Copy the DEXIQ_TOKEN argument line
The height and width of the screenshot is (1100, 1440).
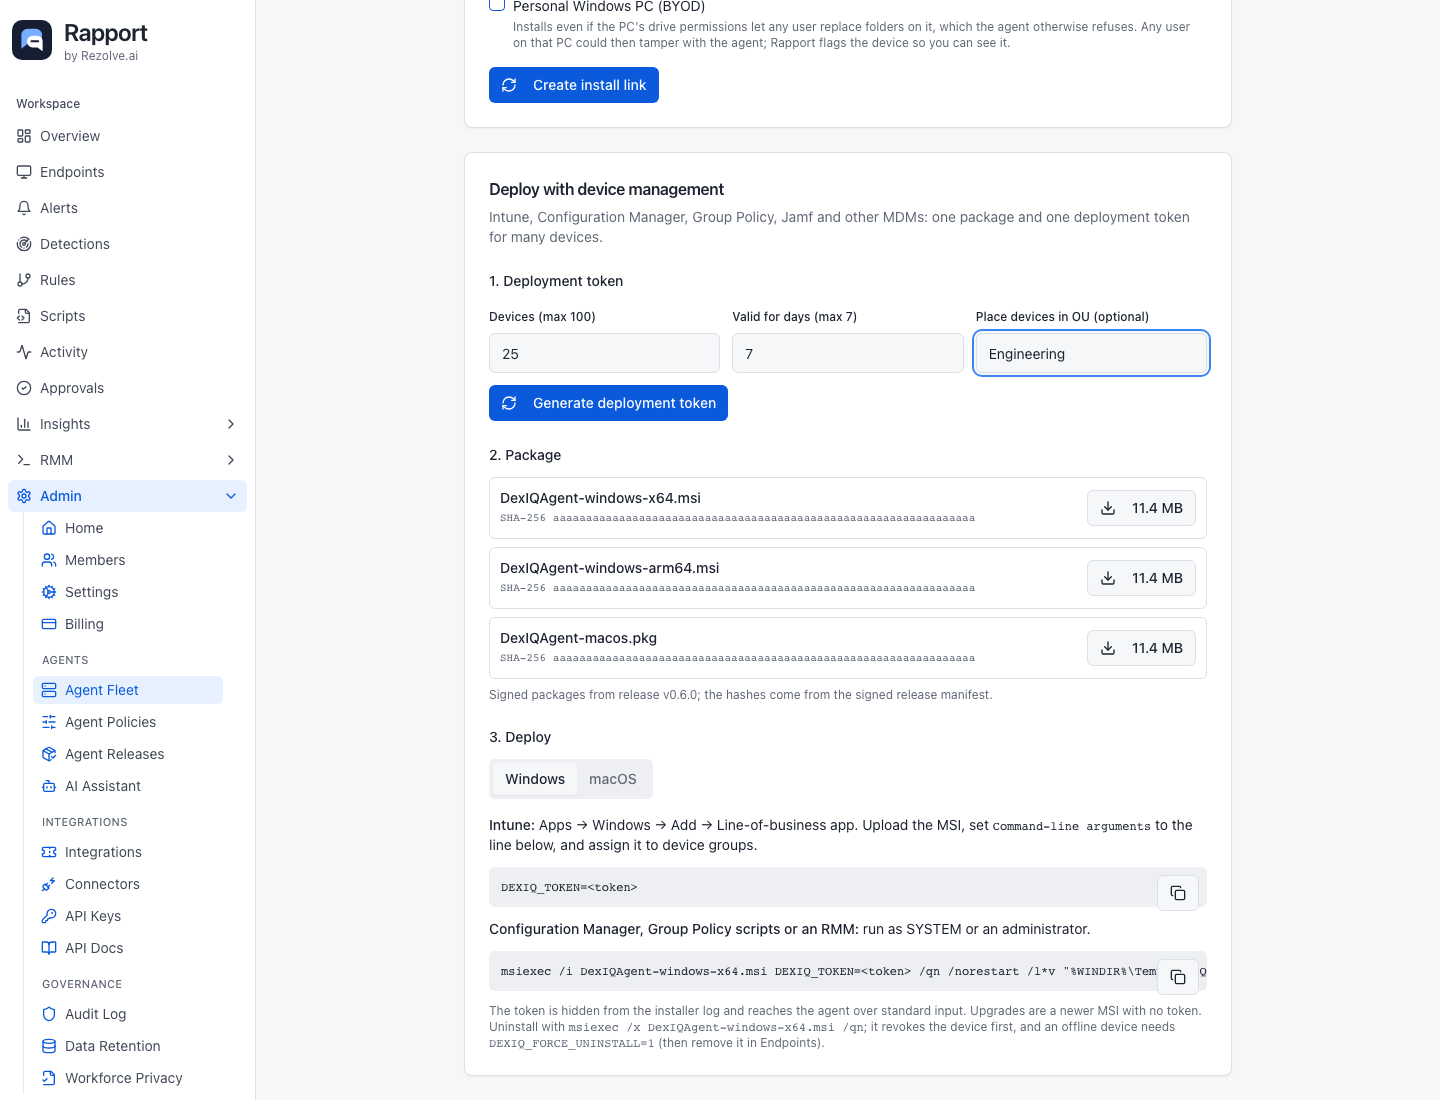click(x=1178, y=893)
